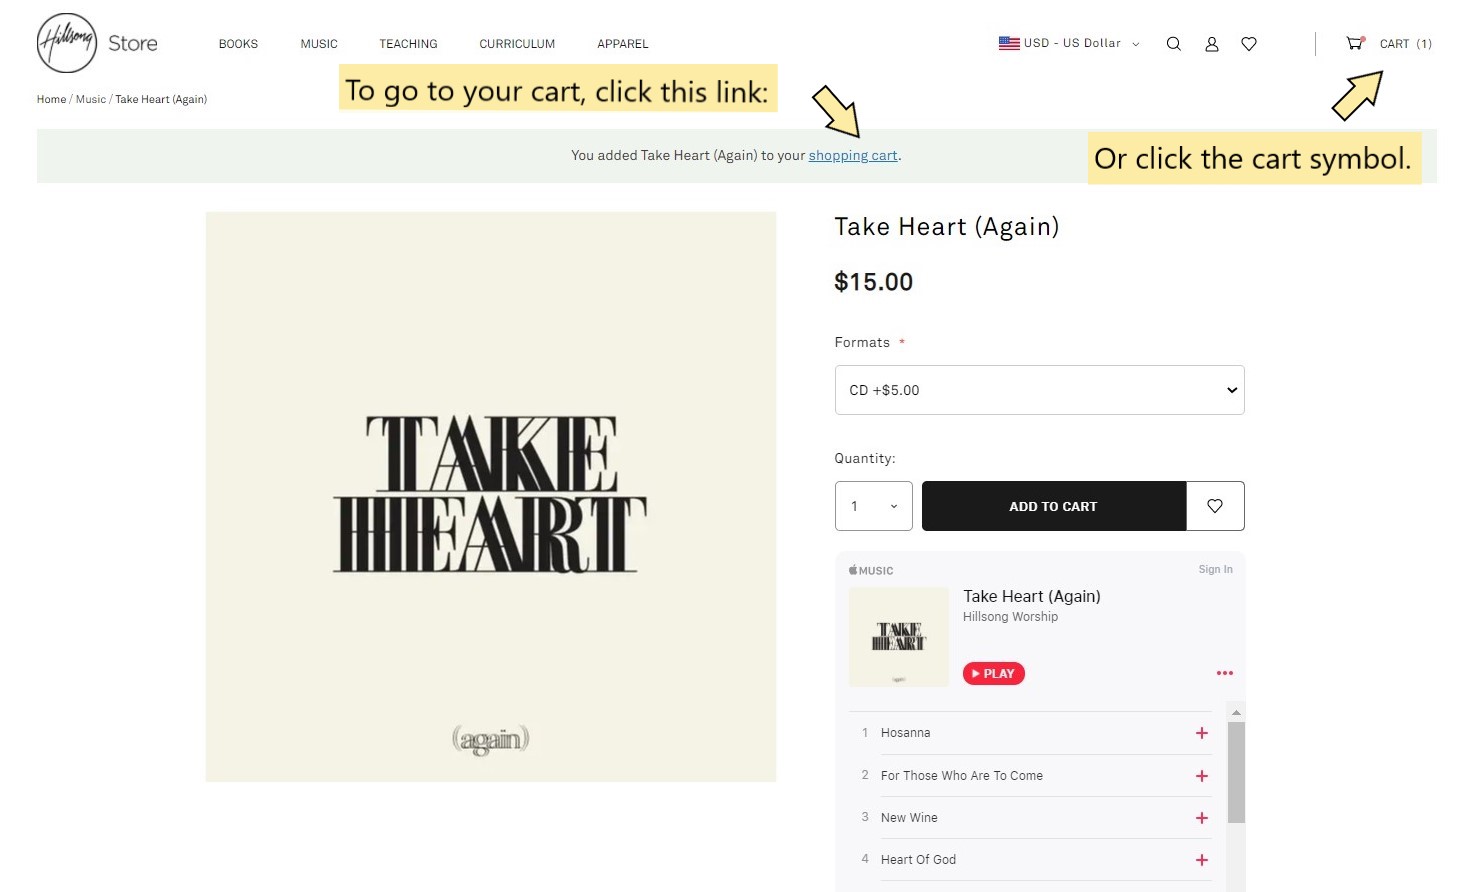Open wishlist heart icon in header
Viewport: 1474px width, 892px height.
[1249, 44]
